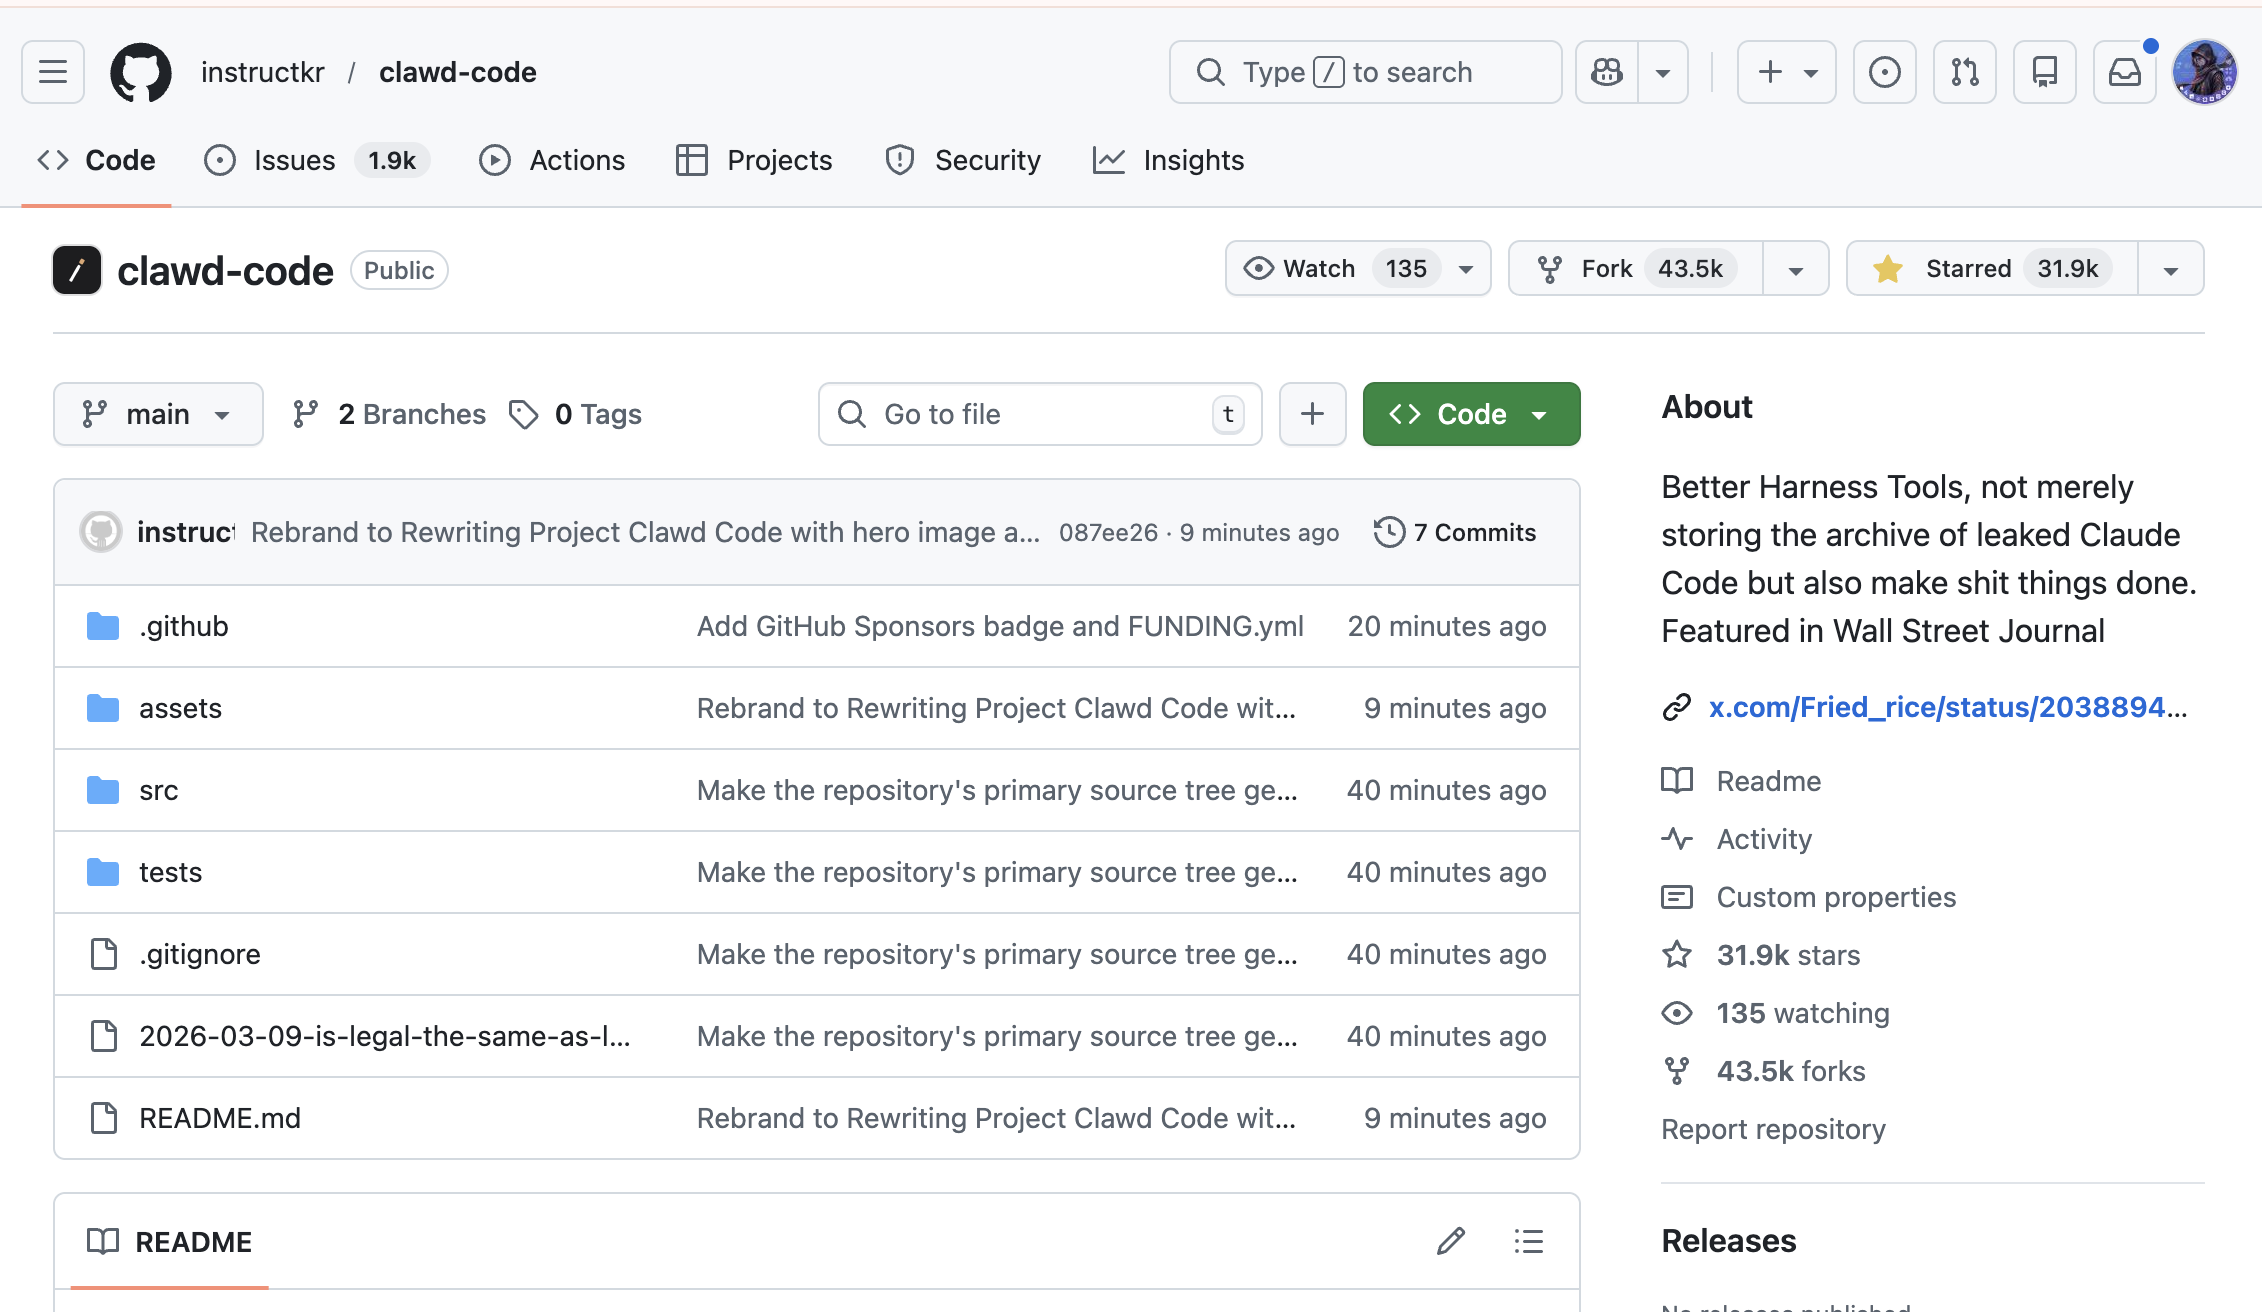Screen dimensions: 2262x1312
Task: Open the hamburger navigation menu
Action: [x=53, y=72]
